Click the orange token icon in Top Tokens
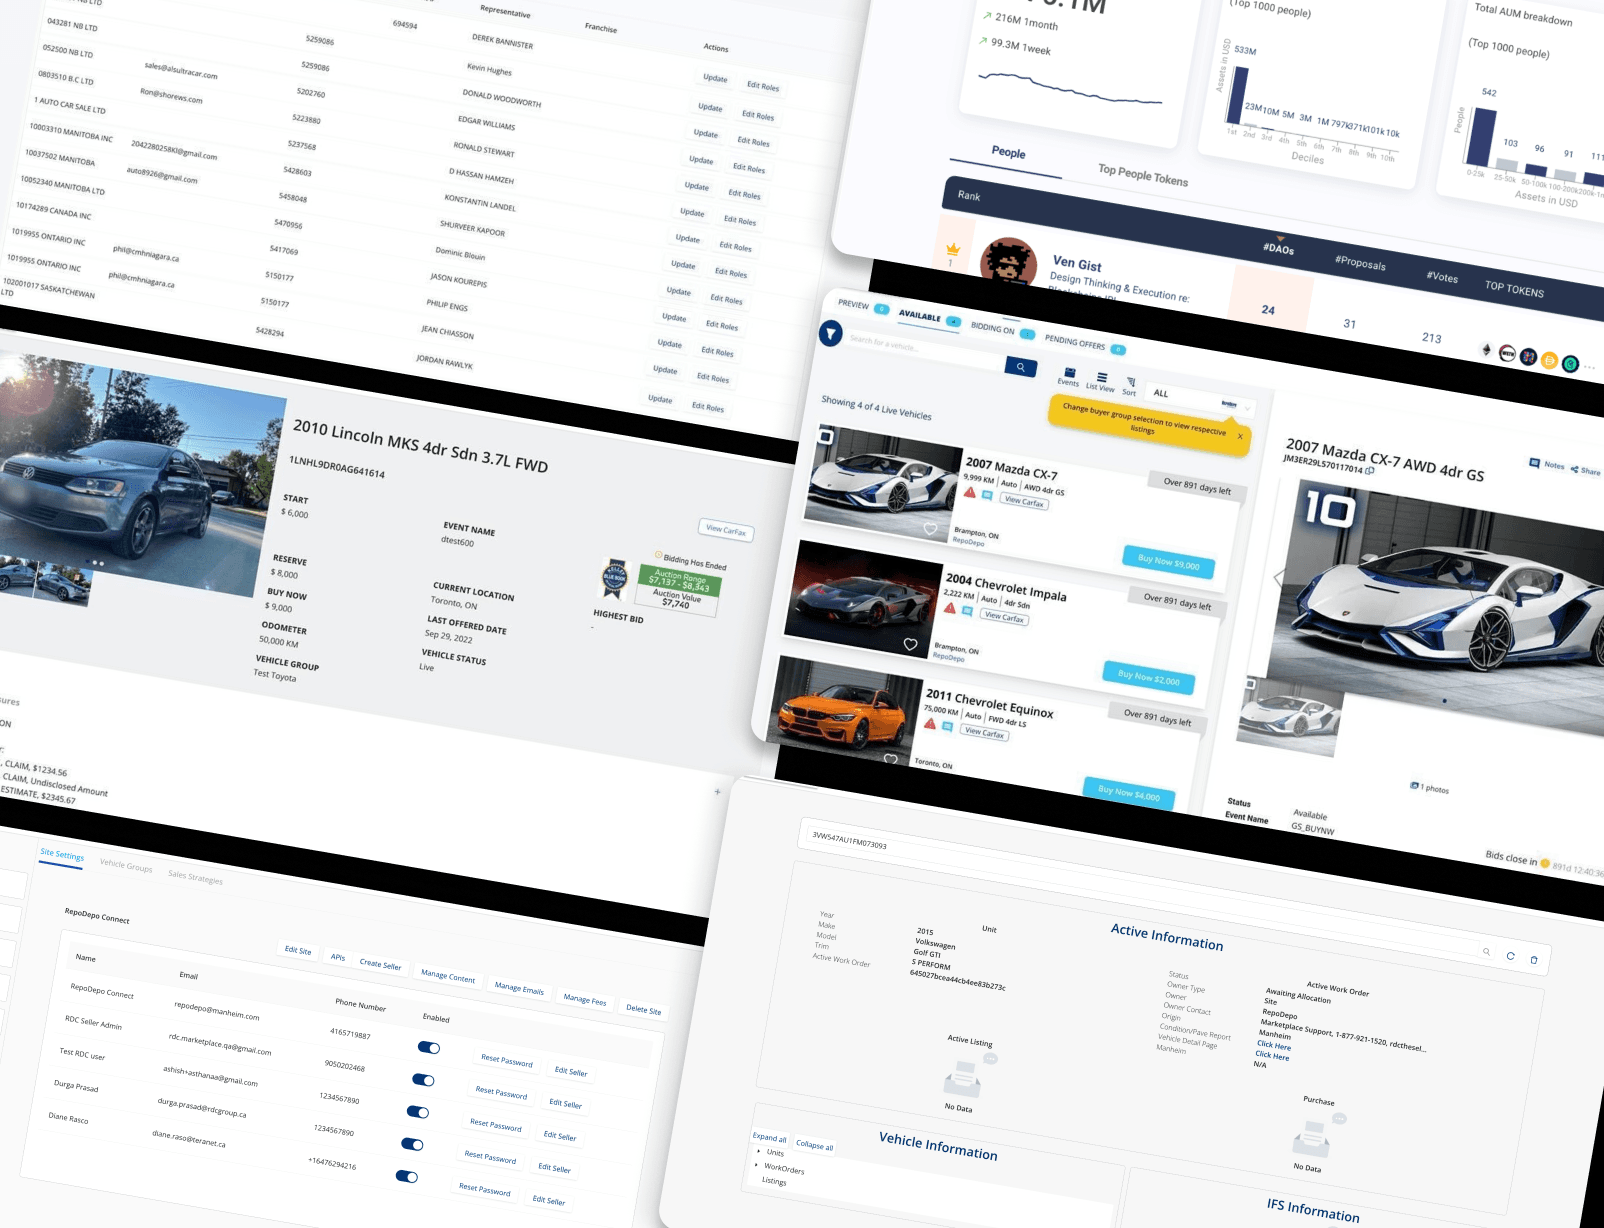Viewport: 1604px width, 1228px height. point(1549,360)
